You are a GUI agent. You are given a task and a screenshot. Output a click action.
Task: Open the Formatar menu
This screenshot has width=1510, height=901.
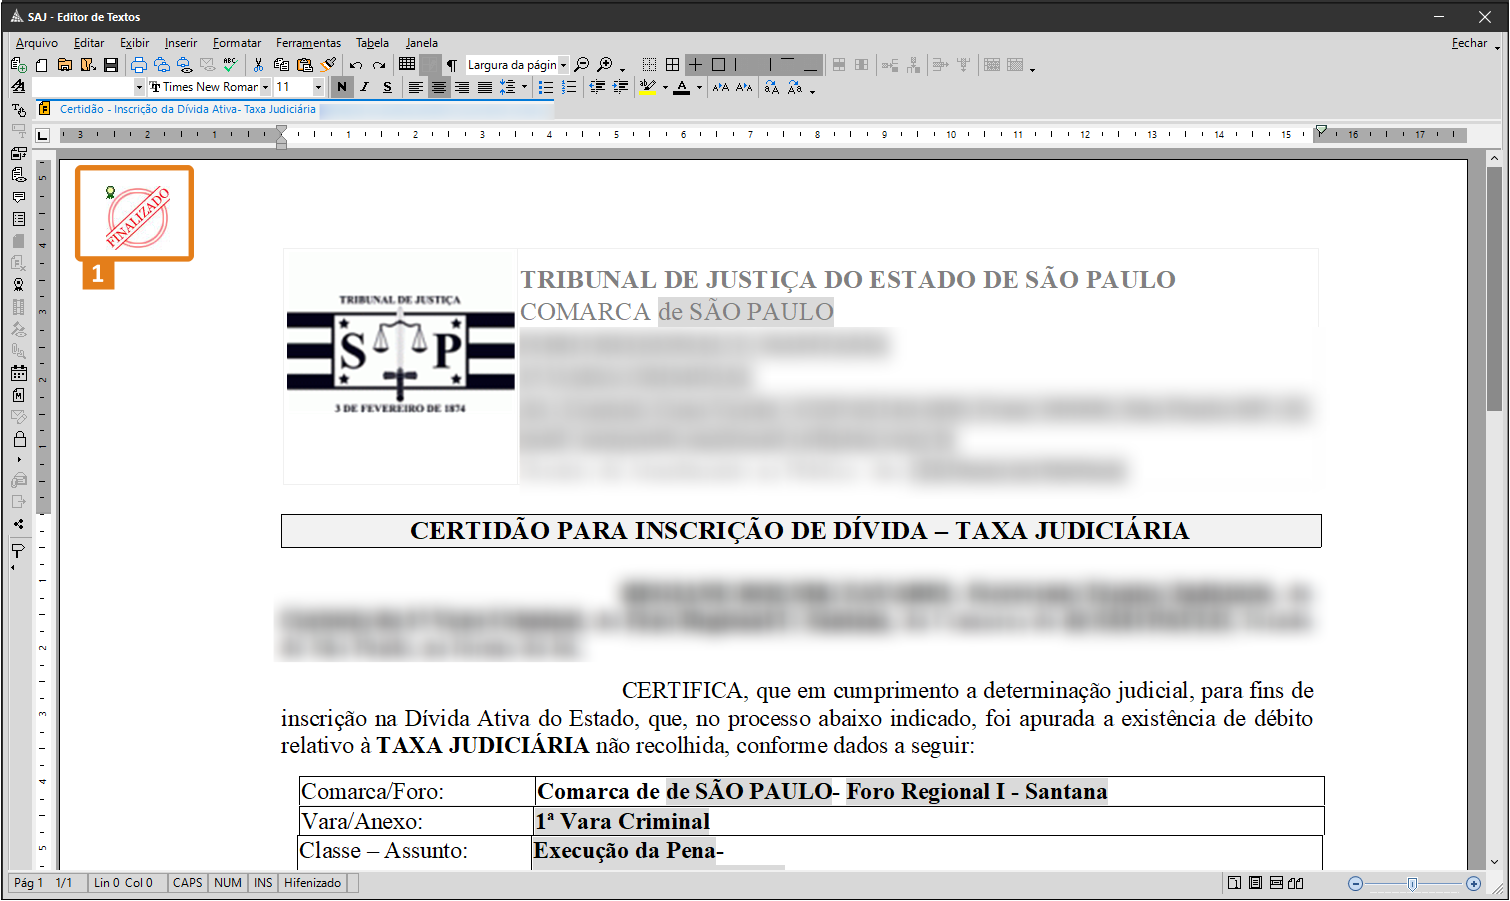tap(236, 43)
